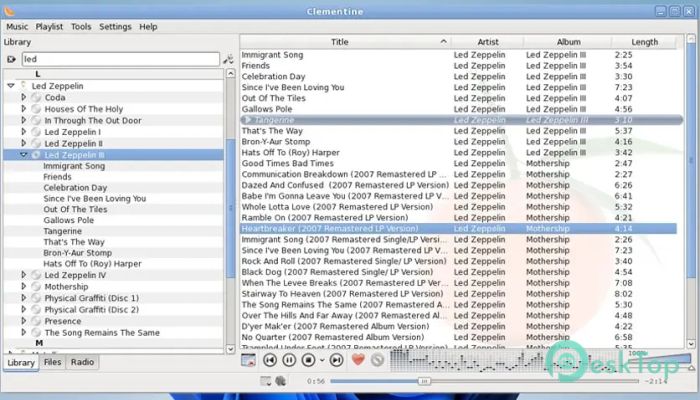The height and width of the screenshot is (400, 700).
Task: Click the disc icon next to Led Zeppelin IV
Action: point(36,275)
